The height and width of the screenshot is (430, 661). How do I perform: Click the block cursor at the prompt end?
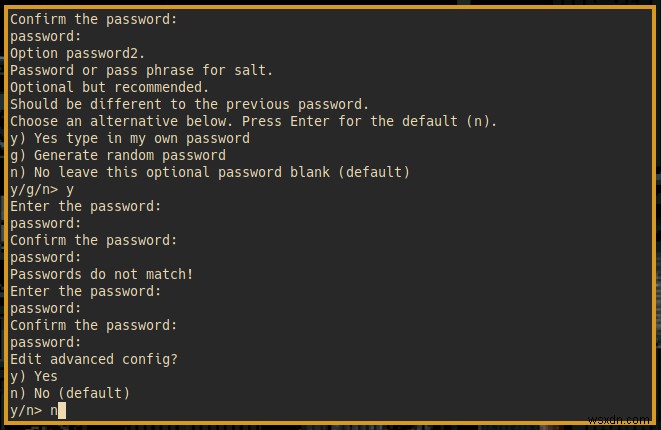(x=62, y=410)
